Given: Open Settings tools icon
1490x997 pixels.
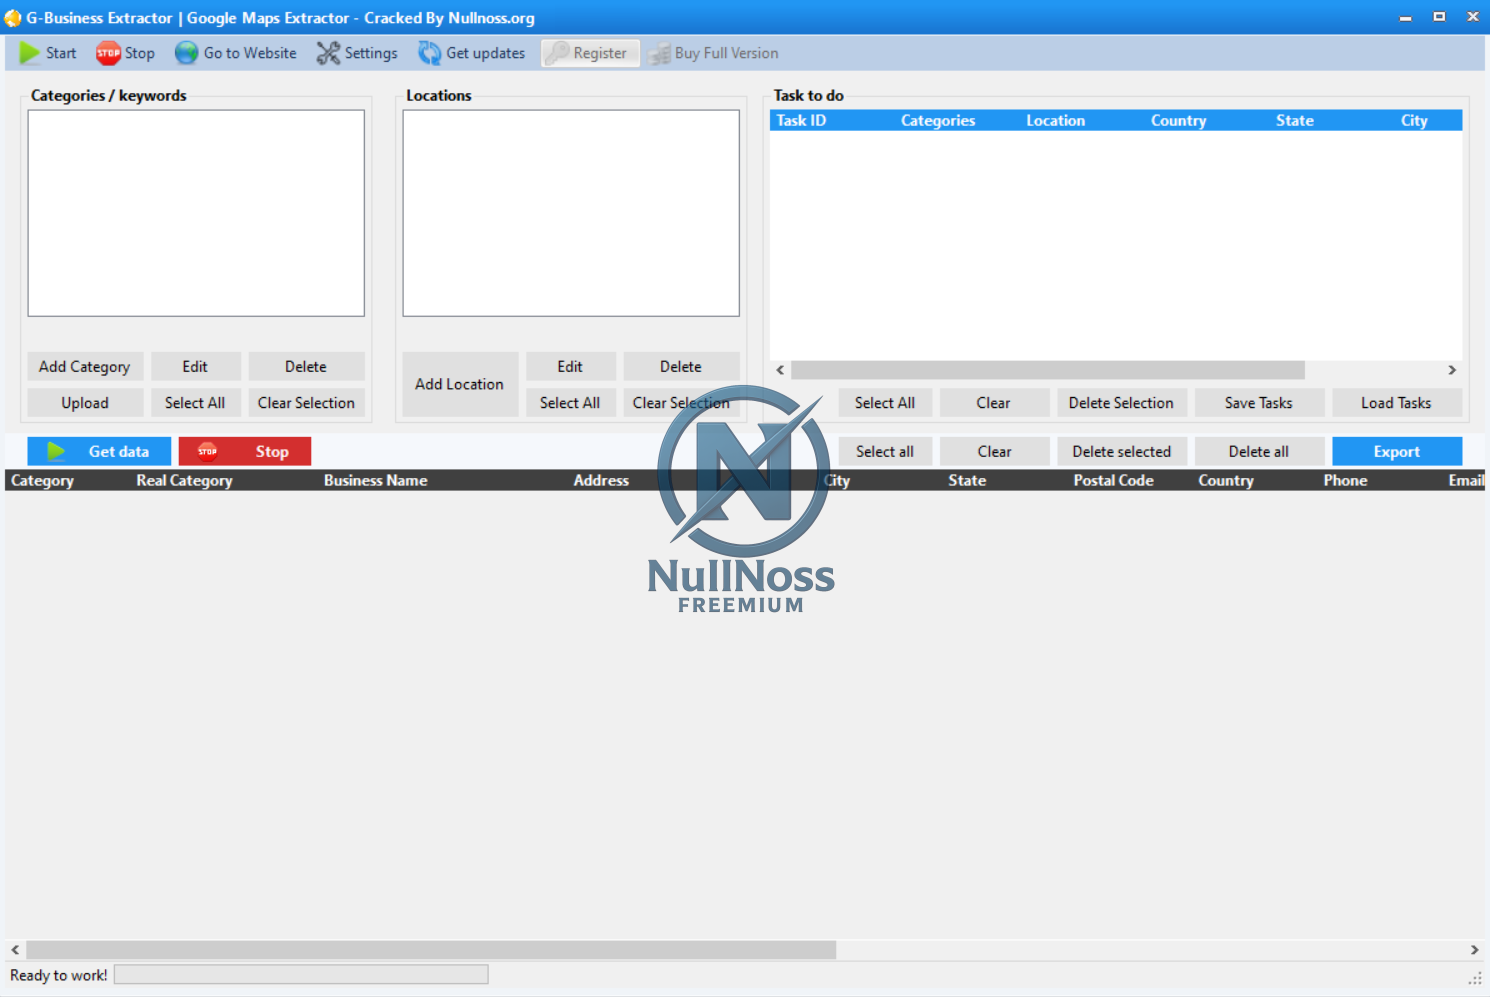Looking at the screenshot, I should pyautogui.click(x=328, y=53).
